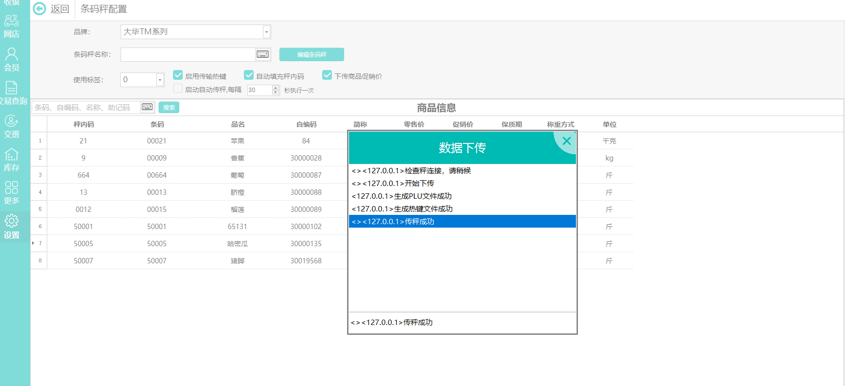Screen dimensions: 845x386
Task: Click the 自编码 cell 30000089
Action: pos(306,209)
